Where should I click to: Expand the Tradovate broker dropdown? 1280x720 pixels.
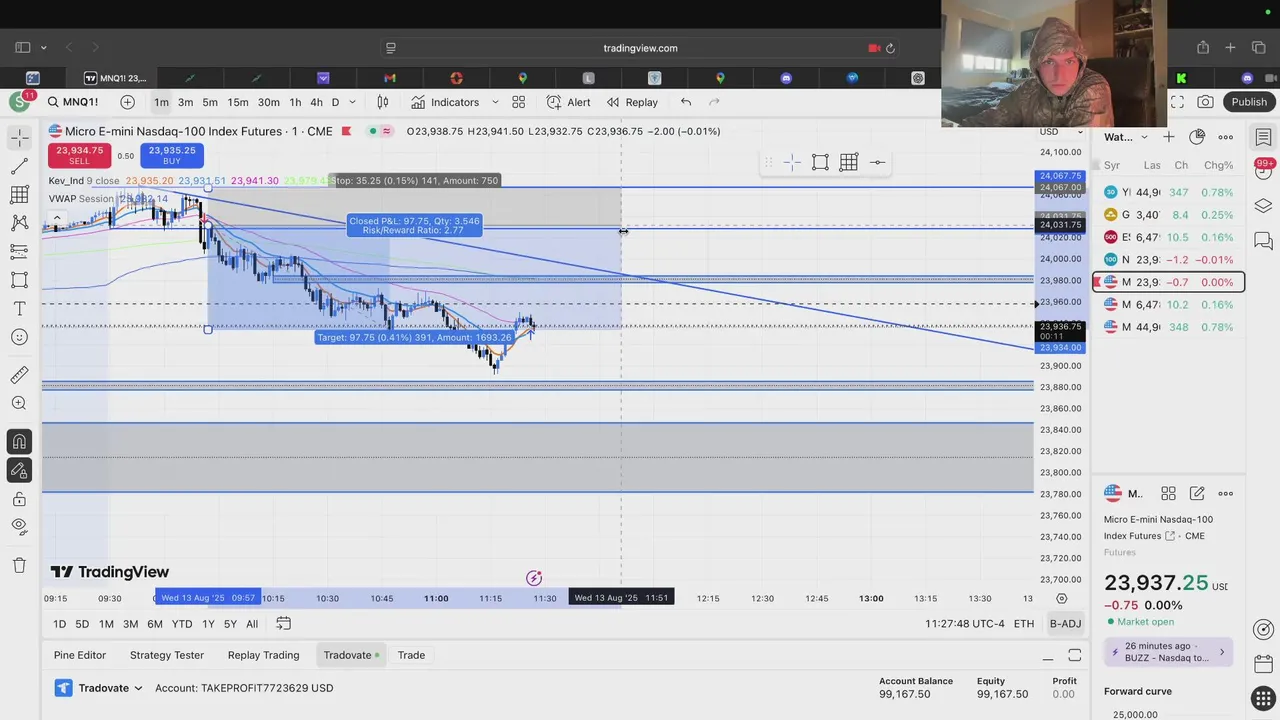pyautogui.click(x=98, y=688)
